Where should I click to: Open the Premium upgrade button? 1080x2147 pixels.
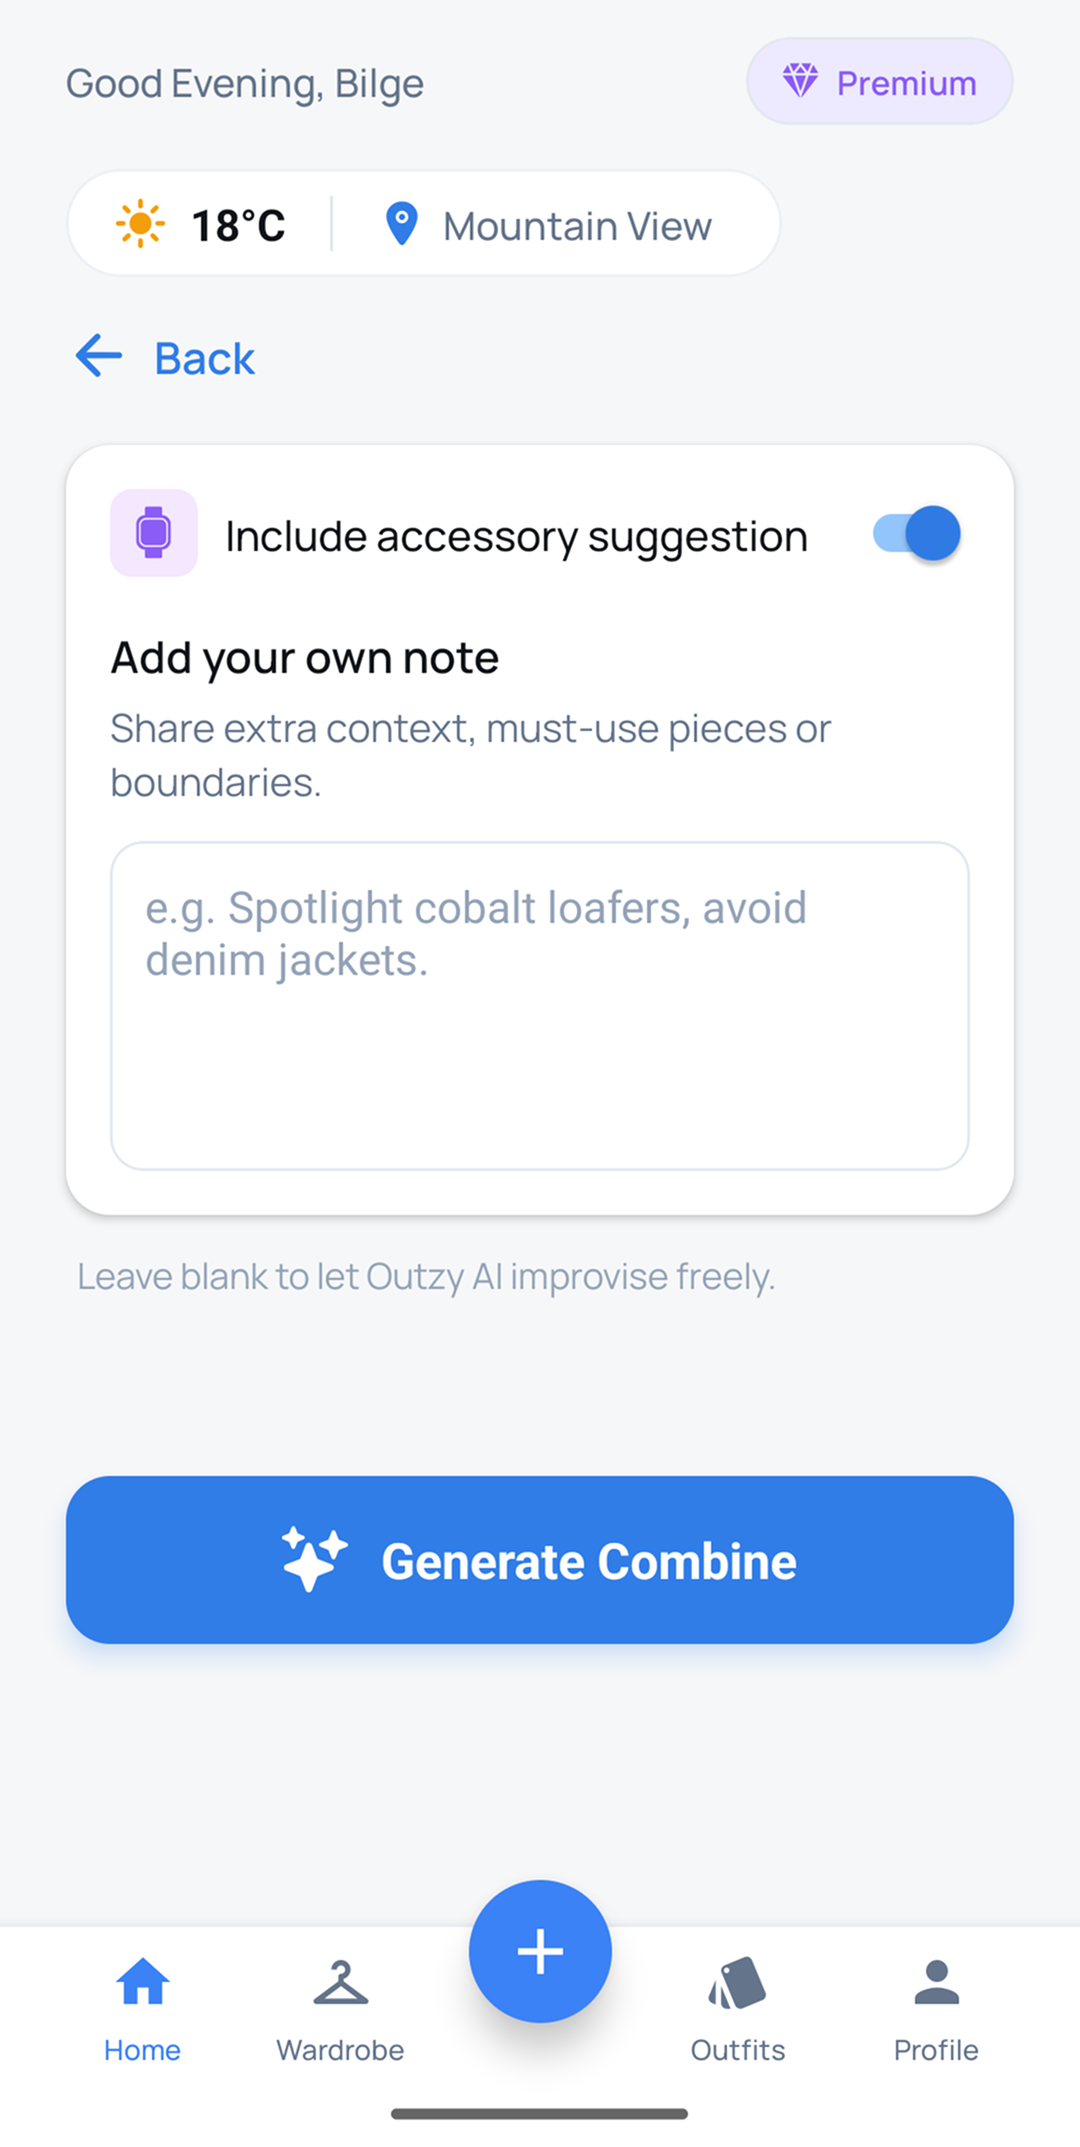click(x=880, y=82)
